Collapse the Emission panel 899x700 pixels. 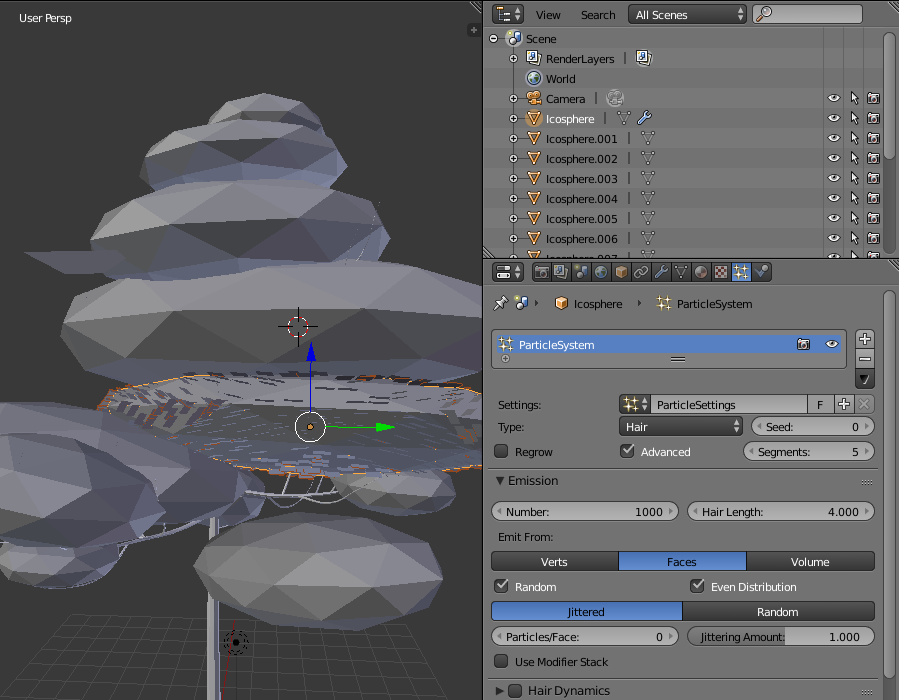tap(500, 480)
